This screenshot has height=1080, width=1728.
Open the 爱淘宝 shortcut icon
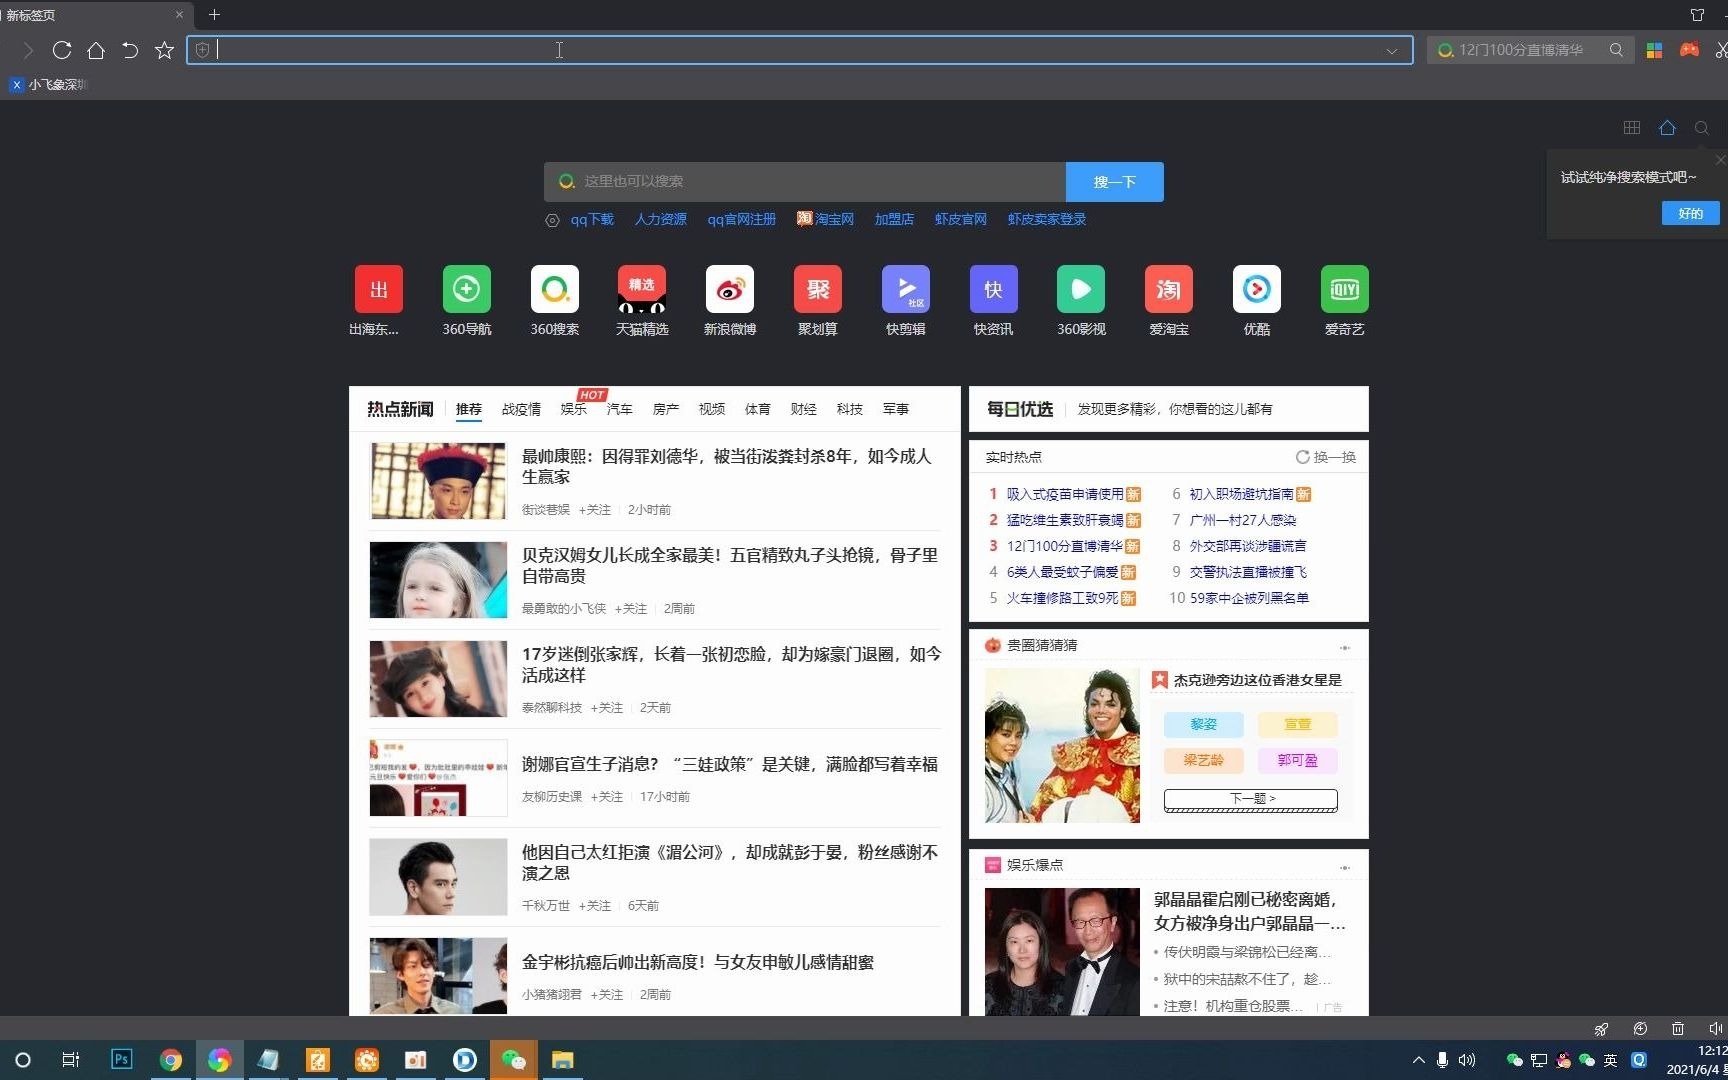[x=1169, y=290]
